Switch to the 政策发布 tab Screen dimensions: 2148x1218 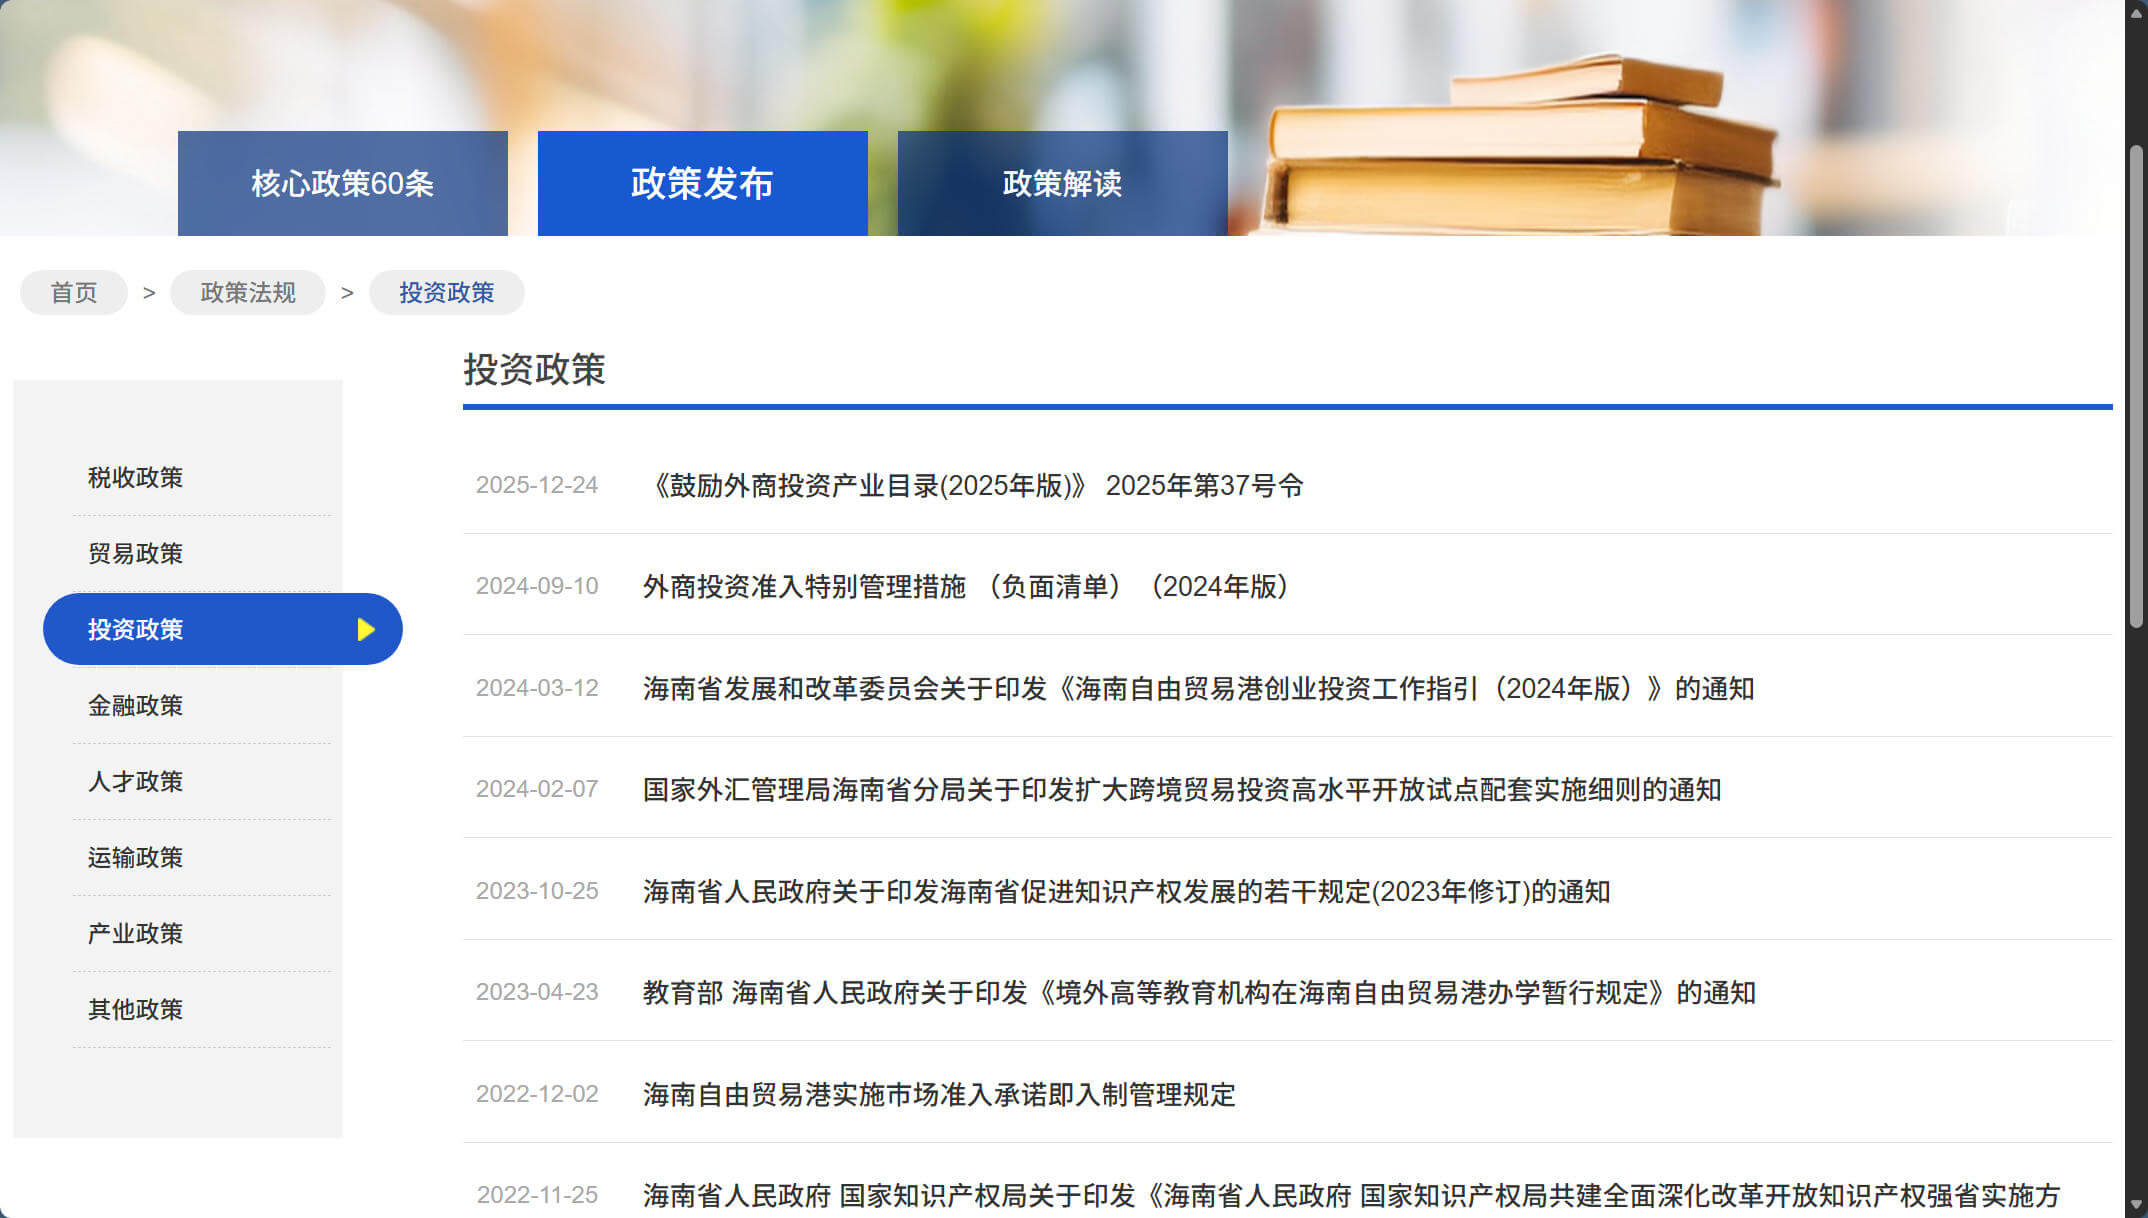702,184
